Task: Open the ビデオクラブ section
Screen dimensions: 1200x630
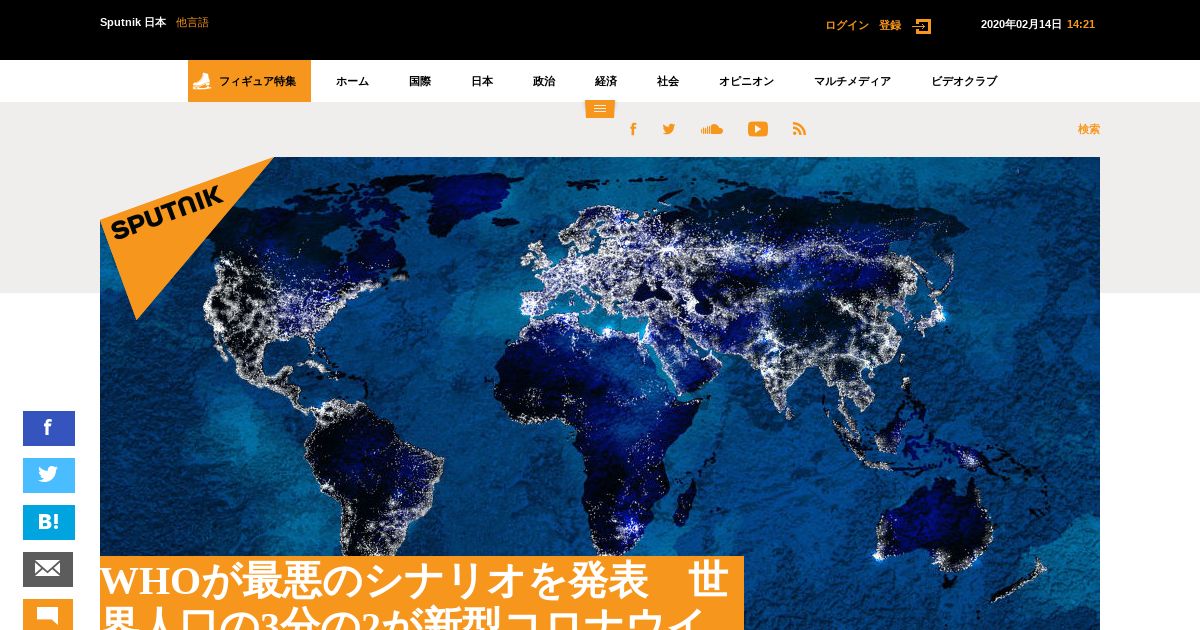Action: (964, 81)
